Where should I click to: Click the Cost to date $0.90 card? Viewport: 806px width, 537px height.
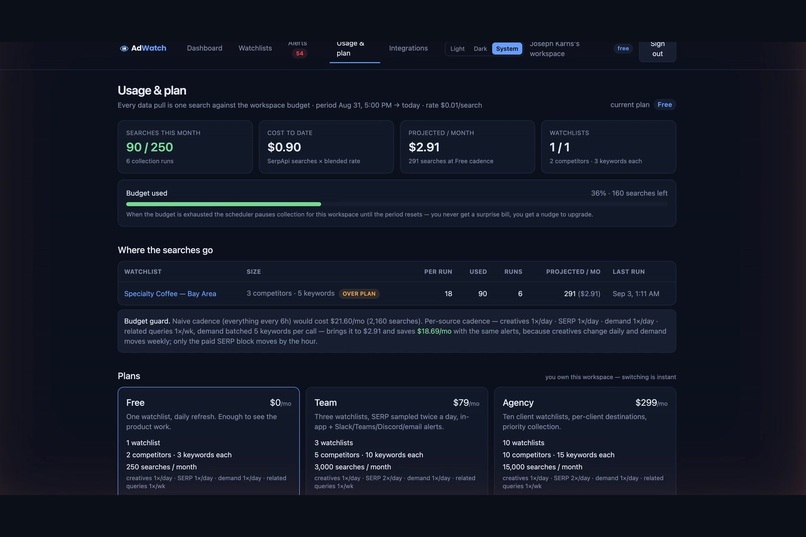pyautogui.click(x=326, y=147)
